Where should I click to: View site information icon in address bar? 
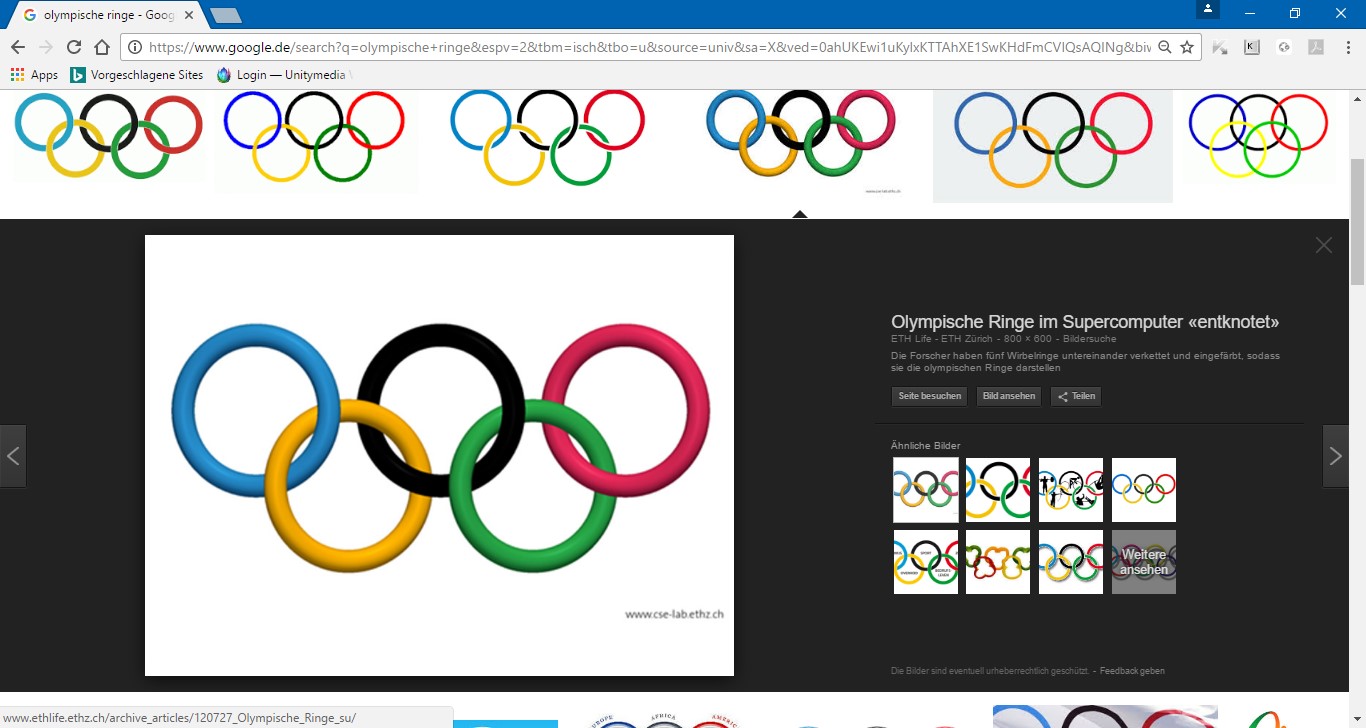[136, 47]
